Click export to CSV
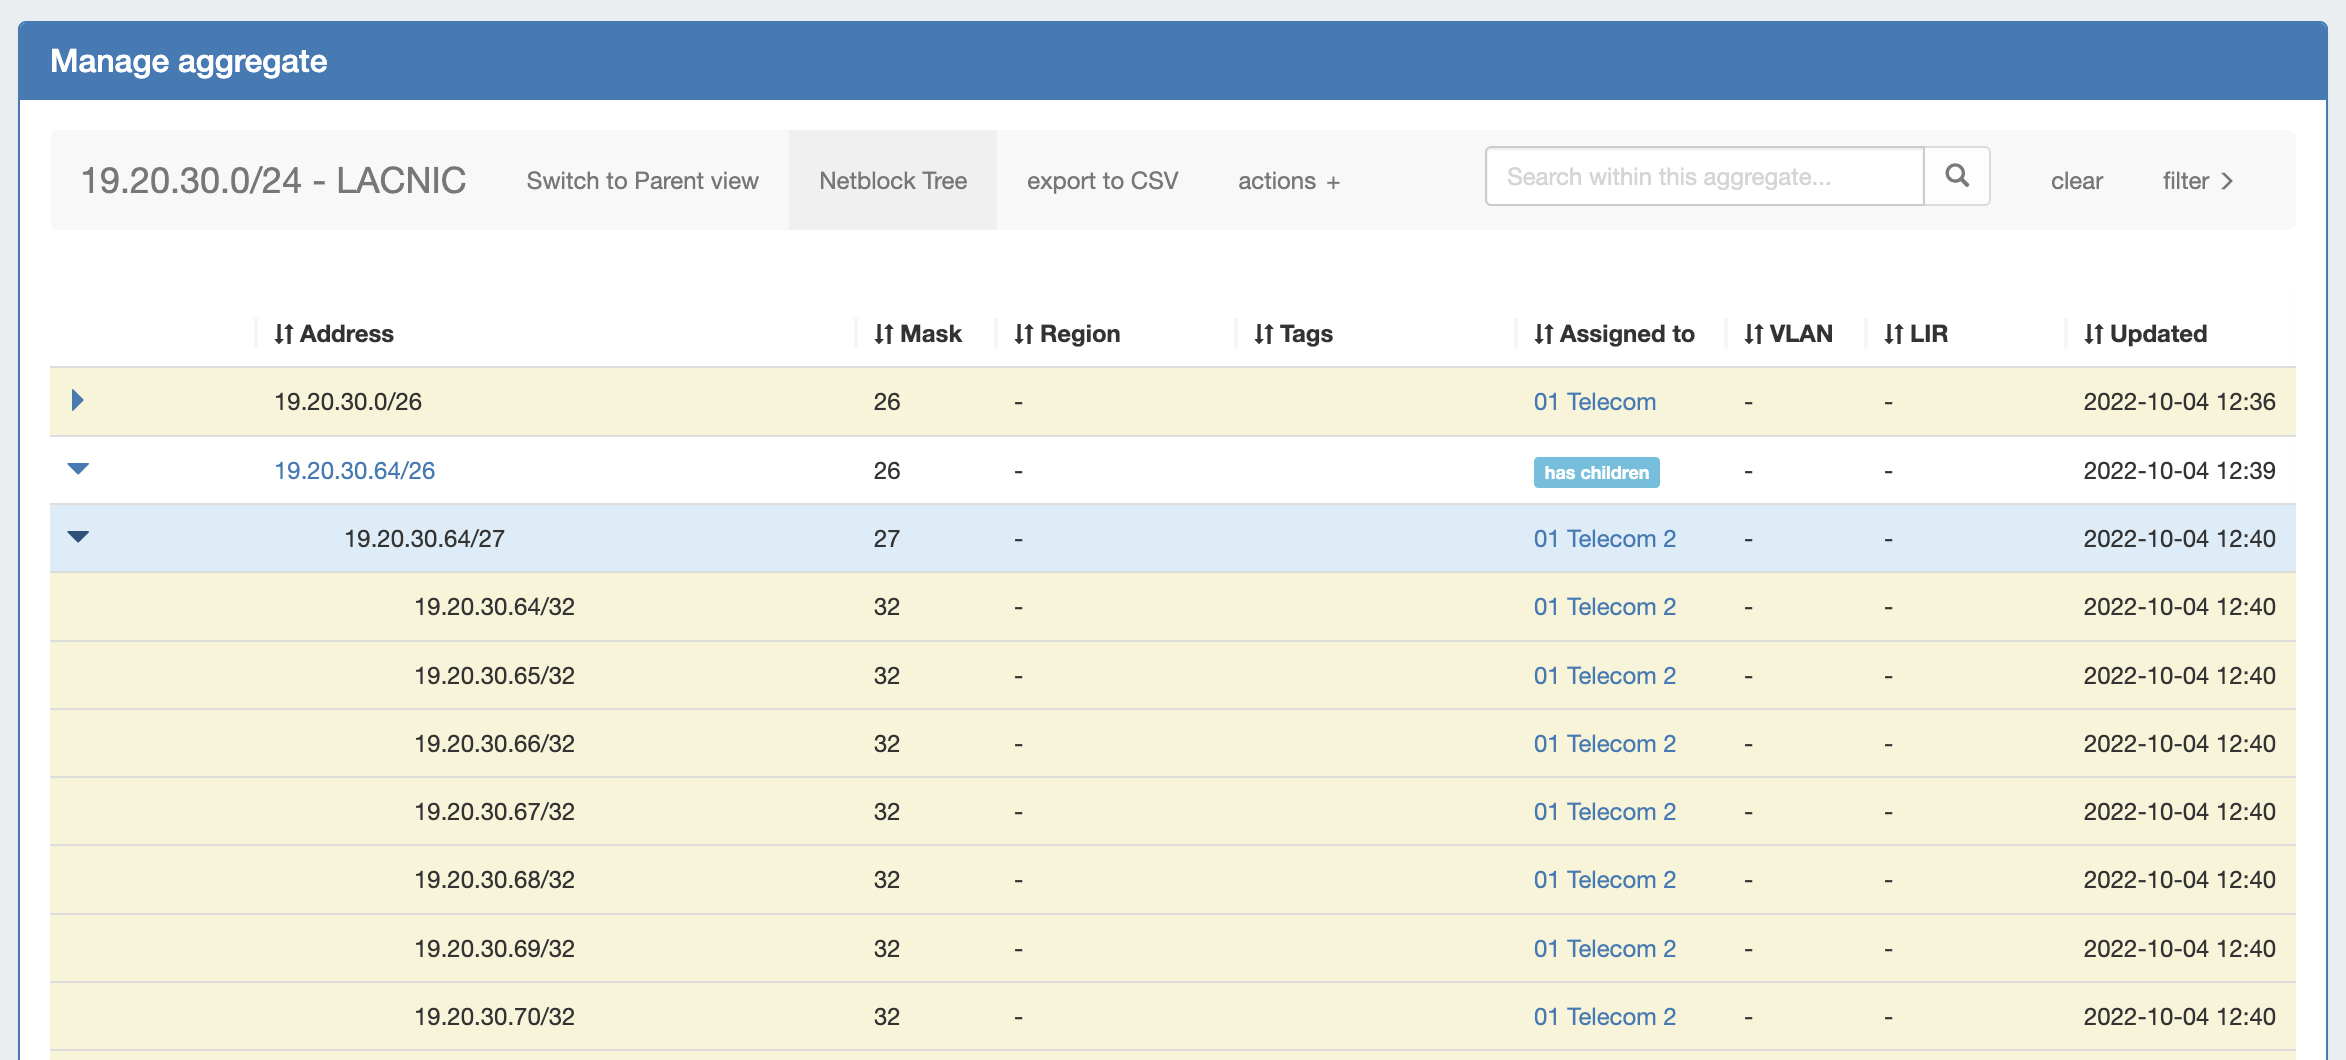 click(x=1102, y=181)
